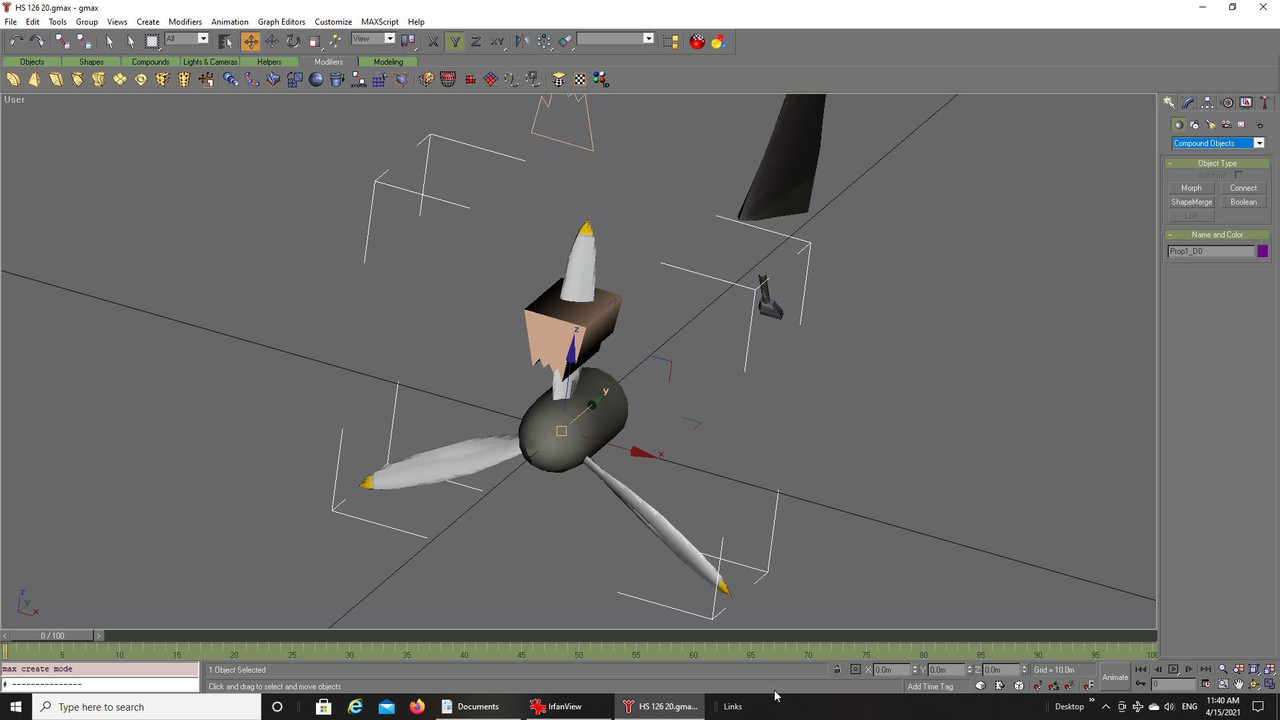
Task: Switch to the Shapes tab
Action: 91,62
